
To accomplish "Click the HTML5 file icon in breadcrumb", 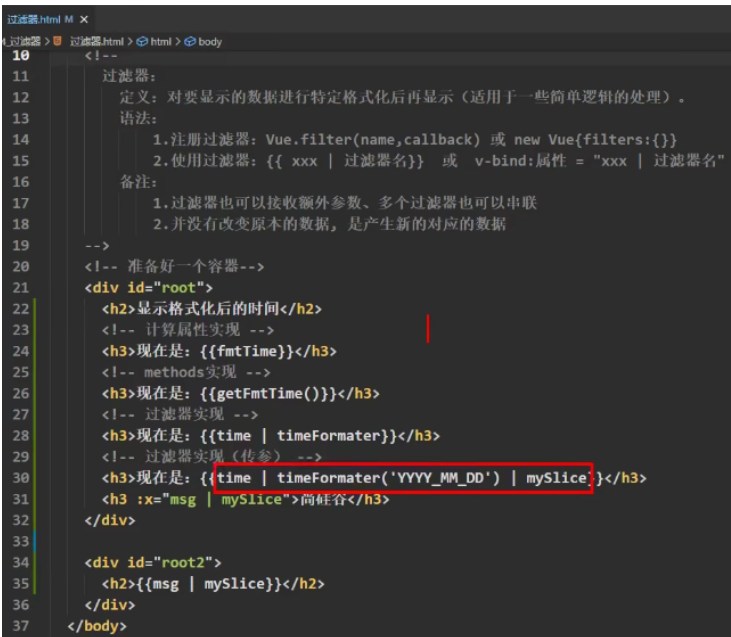I will pyautogui.click(x=58, y=41).
